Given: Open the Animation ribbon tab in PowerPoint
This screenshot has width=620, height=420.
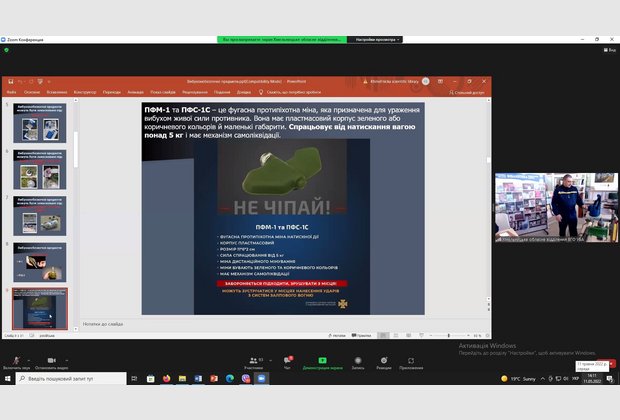Looking at the screenshot, I should [x=135, y=90].
